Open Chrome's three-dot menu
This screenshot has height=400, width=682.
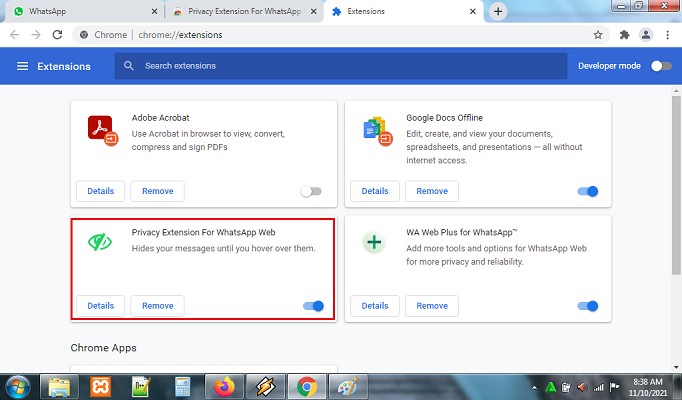click(668, 35)
